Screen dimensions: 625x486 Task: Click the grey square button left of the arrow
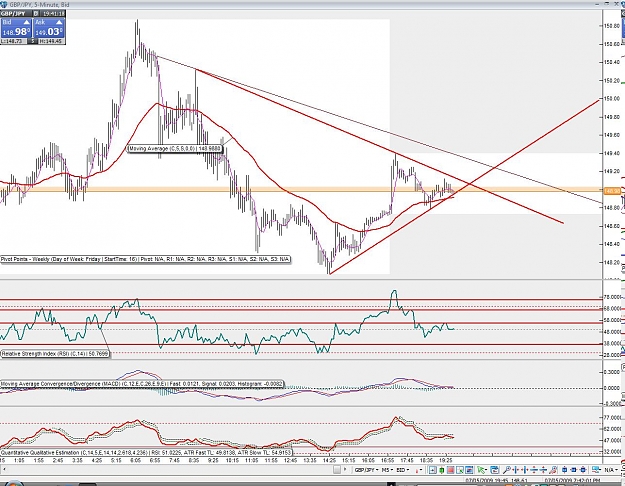337,470
